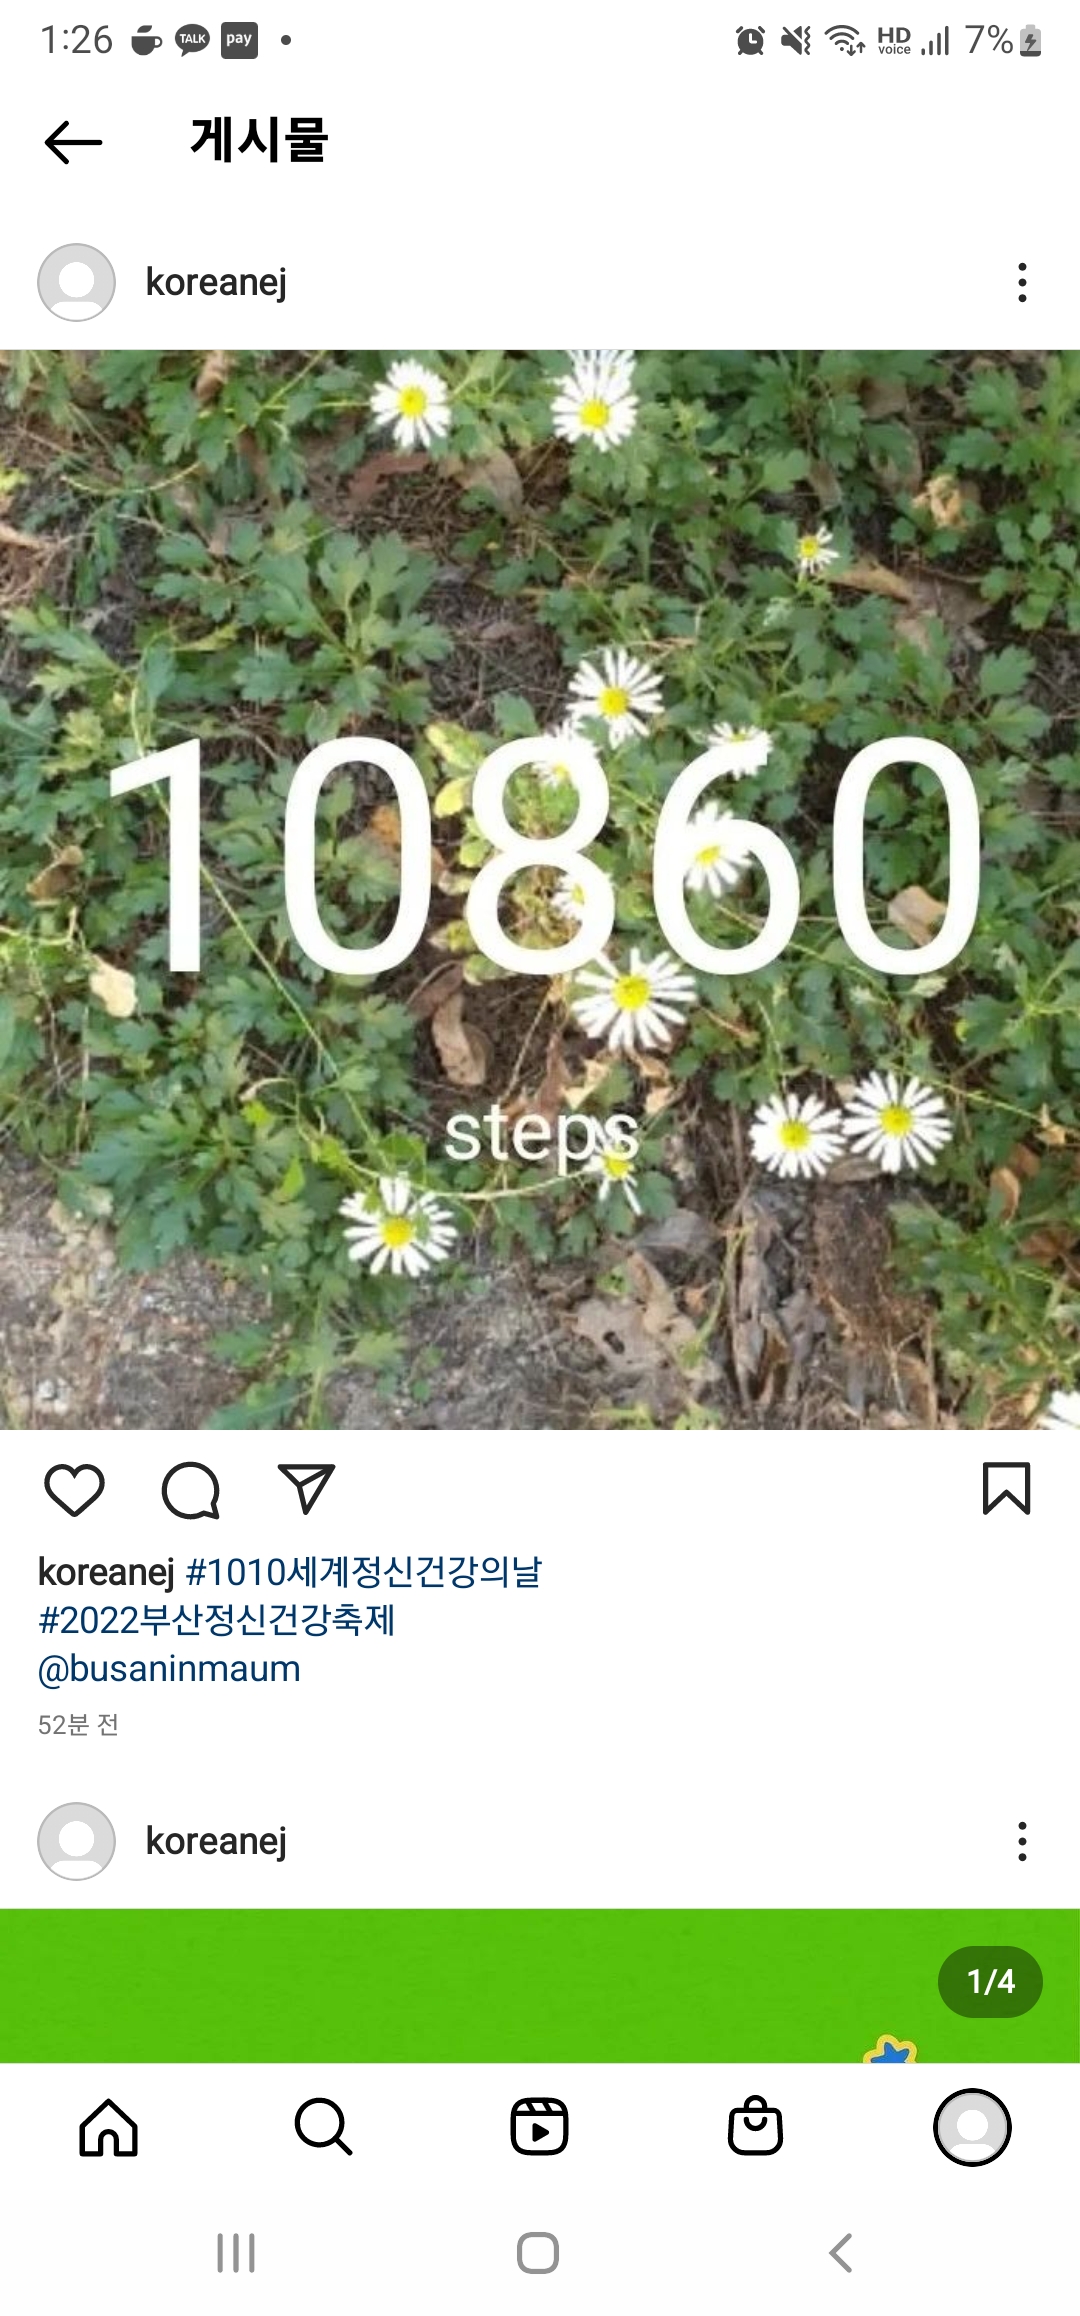Image resolution: width=1080 pixels, height=2316 pixels.
Task: Open the Search tab
Action: click(x=324, y=2127)
